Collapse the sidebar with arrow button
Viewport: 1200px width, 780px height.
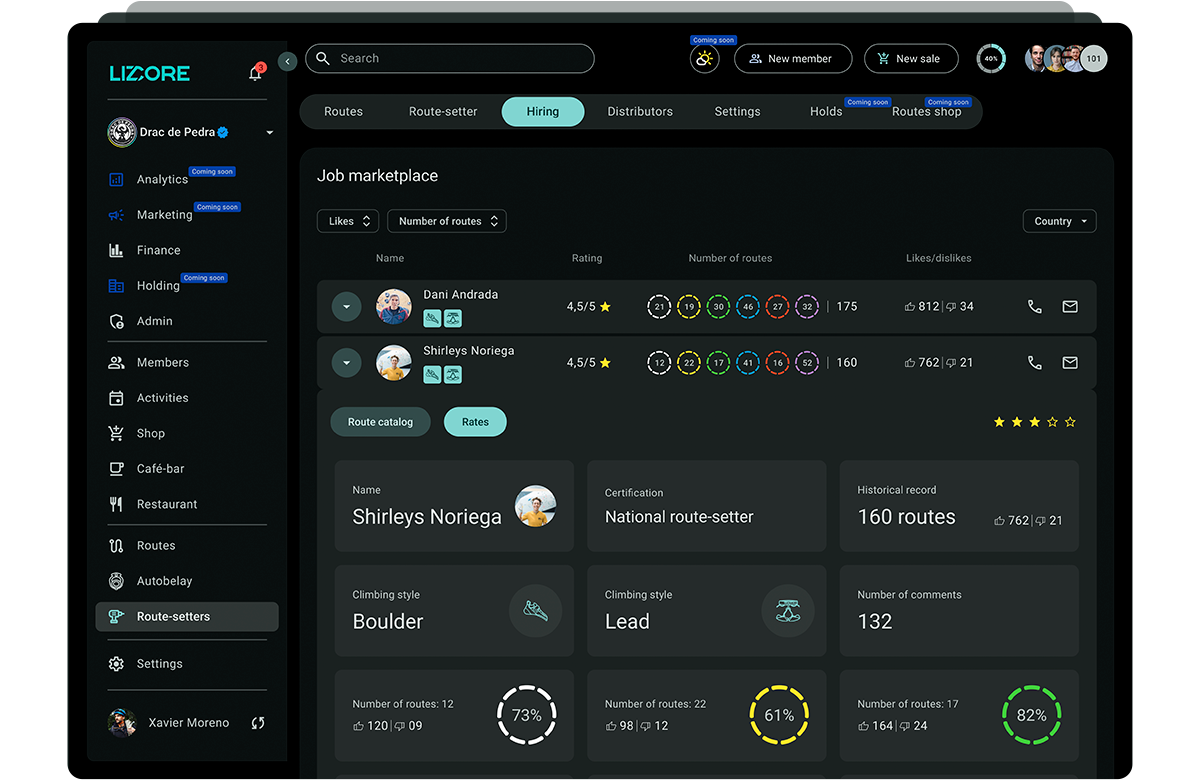[287, 61]
